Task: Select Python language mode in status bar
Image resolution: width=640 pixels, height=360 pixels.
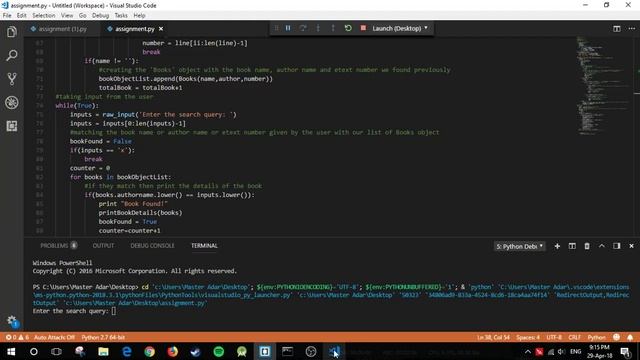Action: click(596, 338)
